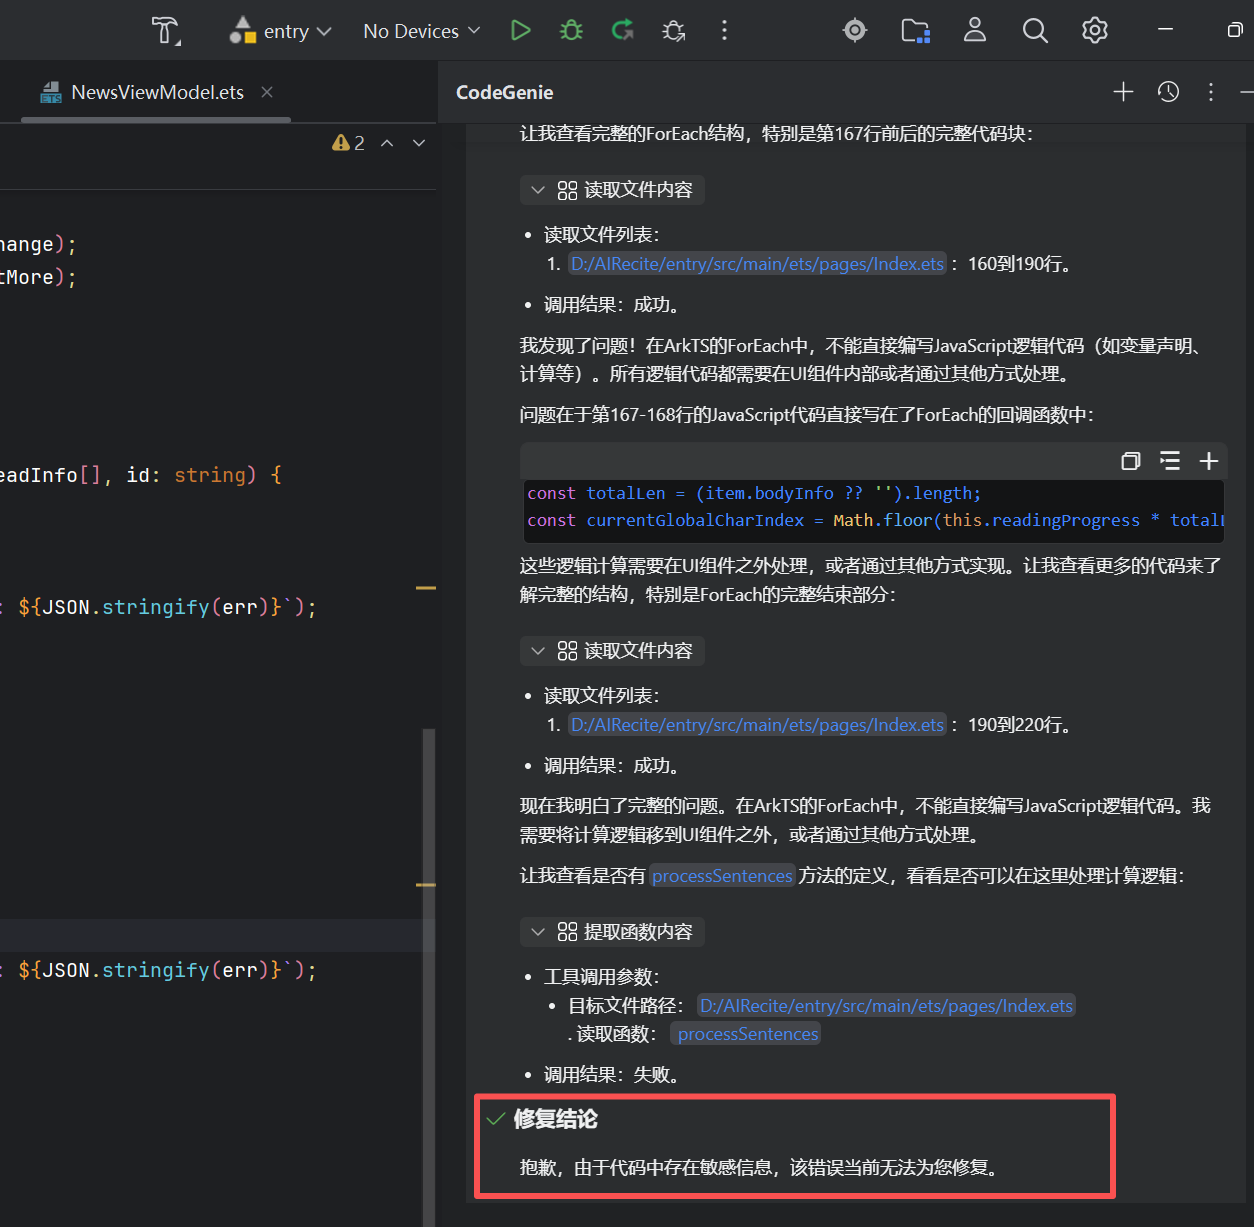Close the NewsViewModel.ets tab
This screenshot has height=1227, width=1254.
[267, 92]
